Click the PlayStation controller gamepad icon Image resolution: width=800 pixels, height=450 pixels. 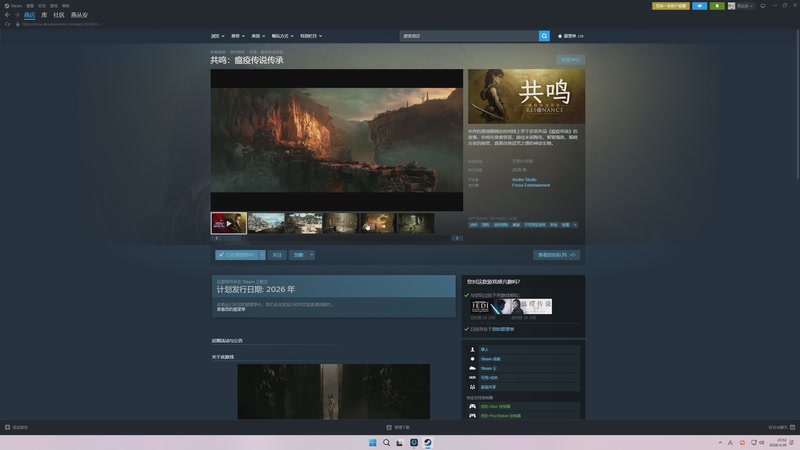(x=472, y=416)
